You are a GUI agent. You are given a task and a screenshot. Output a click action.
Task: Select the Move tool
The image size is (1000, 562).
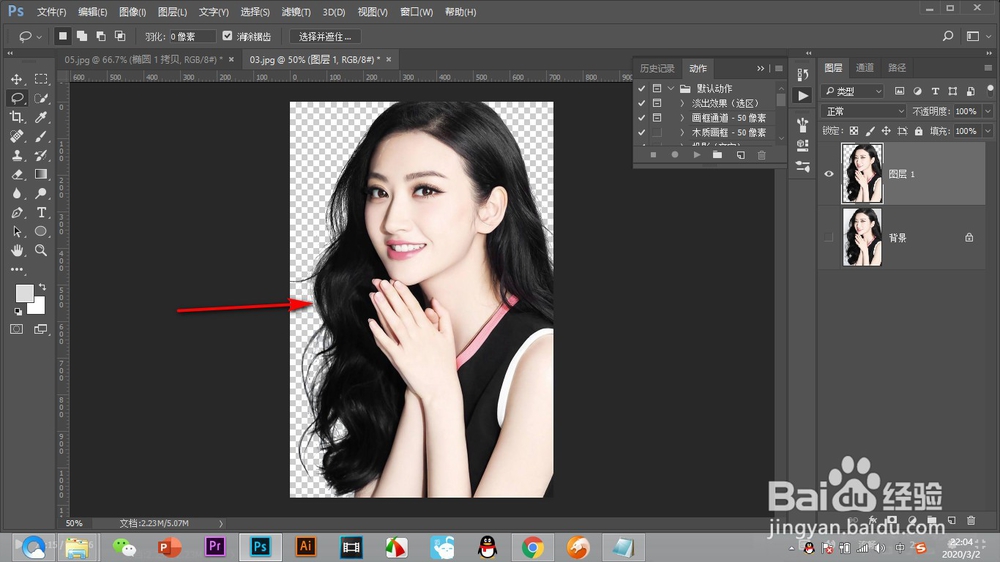click(17, 79)
